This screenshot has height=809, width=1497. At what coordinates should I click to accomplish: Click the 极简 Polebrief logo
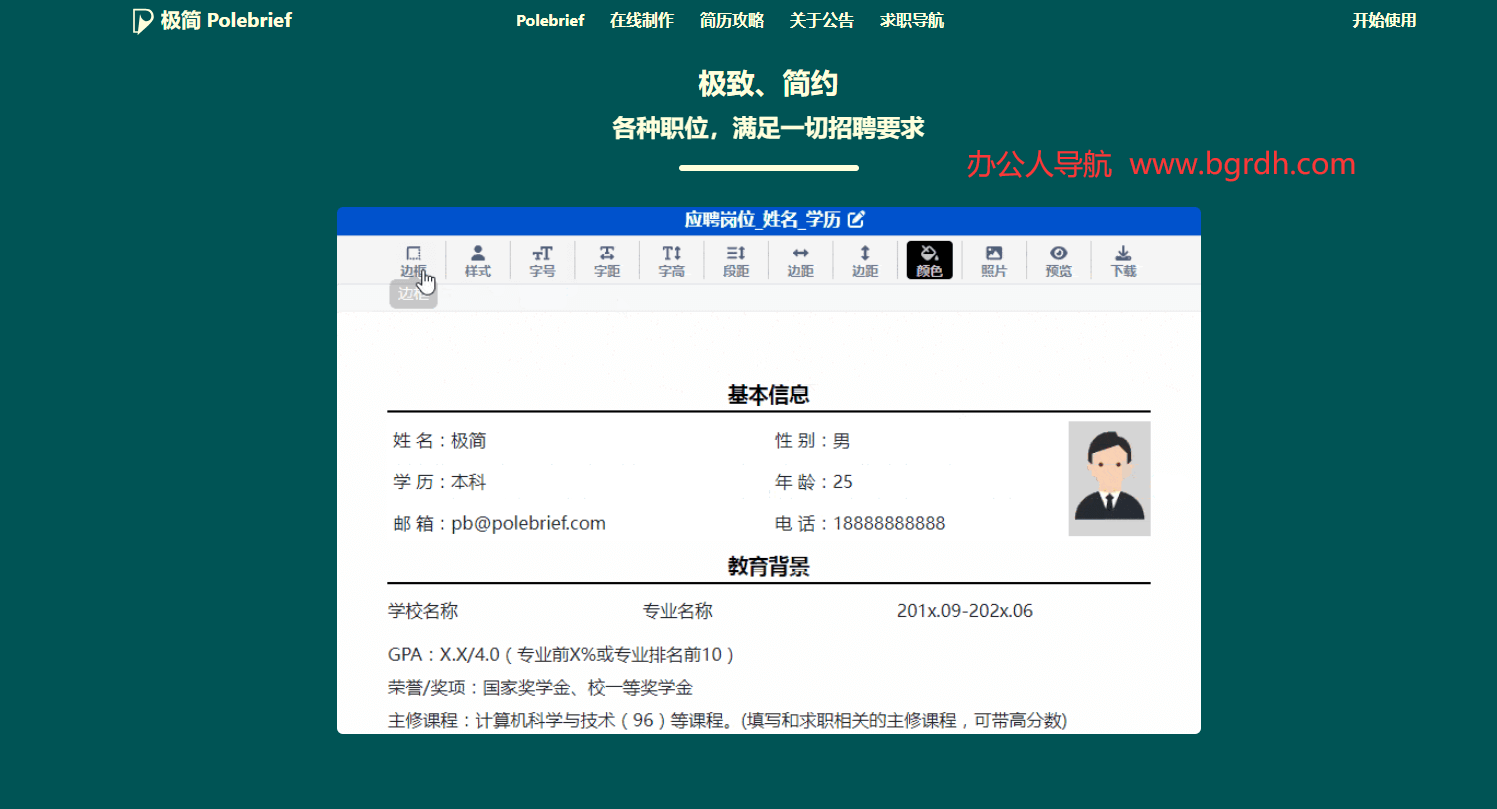pos(212,21)
